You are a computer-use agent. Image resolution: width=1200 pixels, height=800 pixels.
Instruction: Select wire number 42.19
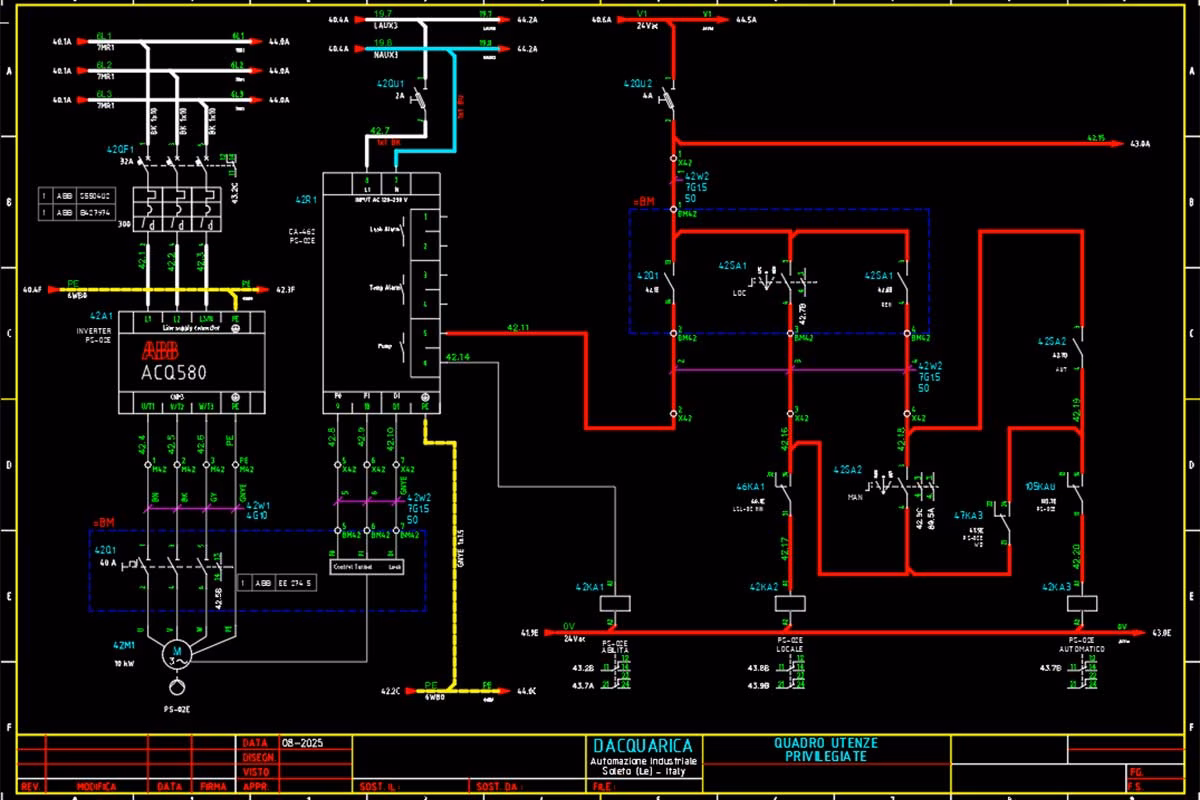click(1076, 410)
